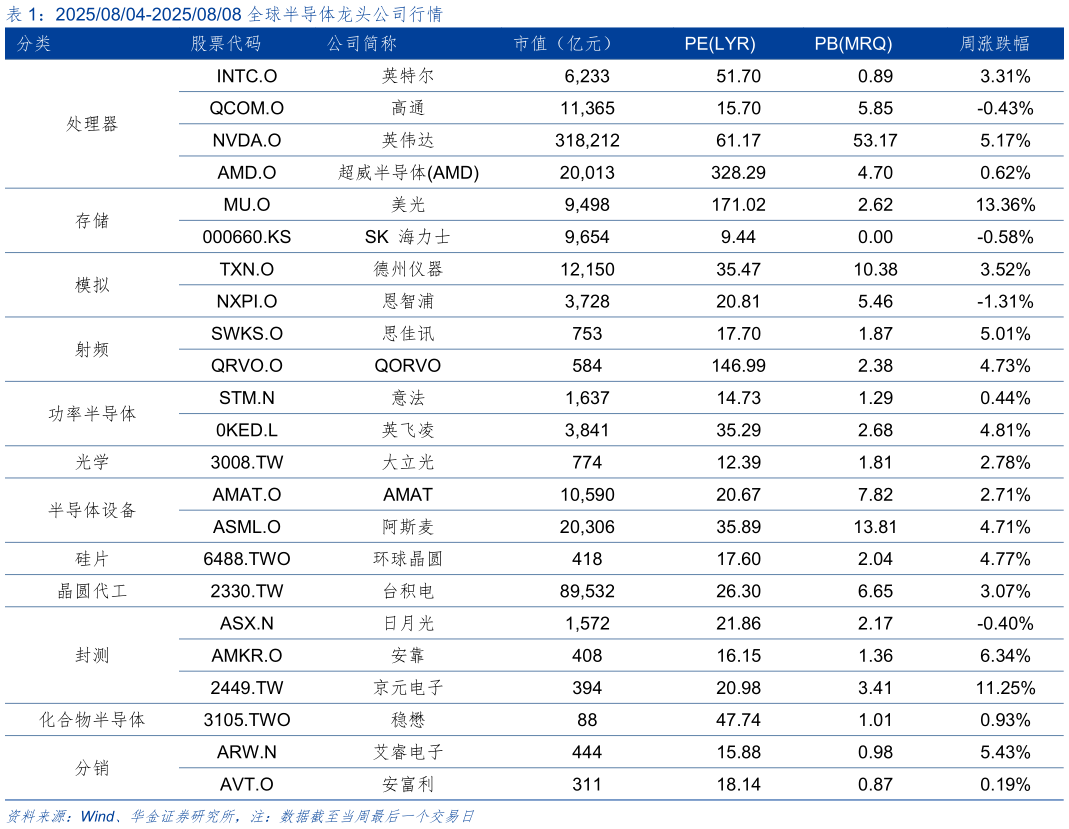Click company name 超威半导体(AMD)
Image resolution: width=1069 pixels, height=829 pixels.
(x=408, y=172)
